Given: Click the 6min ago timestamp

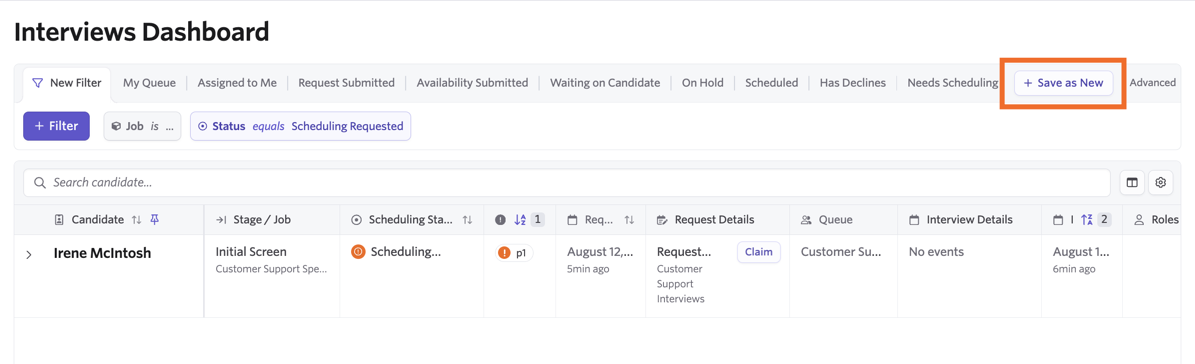Looking at the screenshot, I should [x=1074, y=269].
